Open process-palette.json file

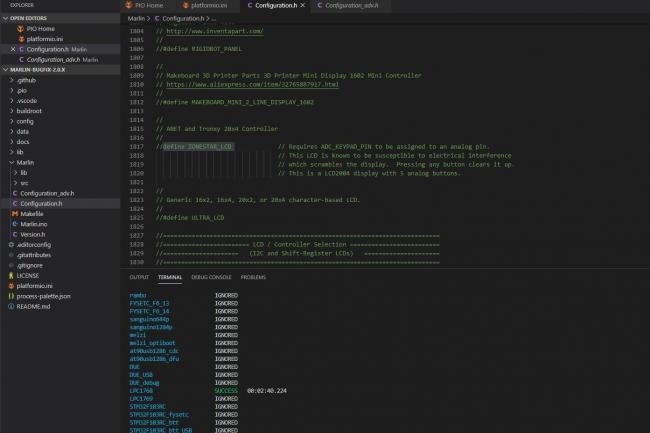click(x=44, y=296)
